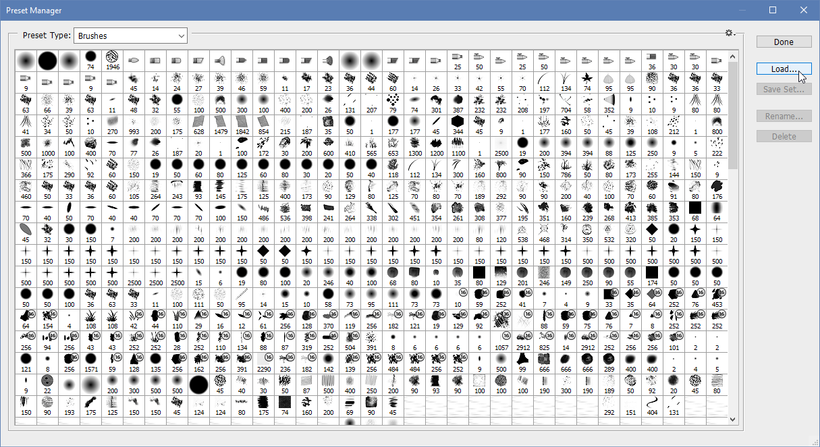820x447 pixels.
Task: Select the 453 brush preset
Action: [717, 298]
